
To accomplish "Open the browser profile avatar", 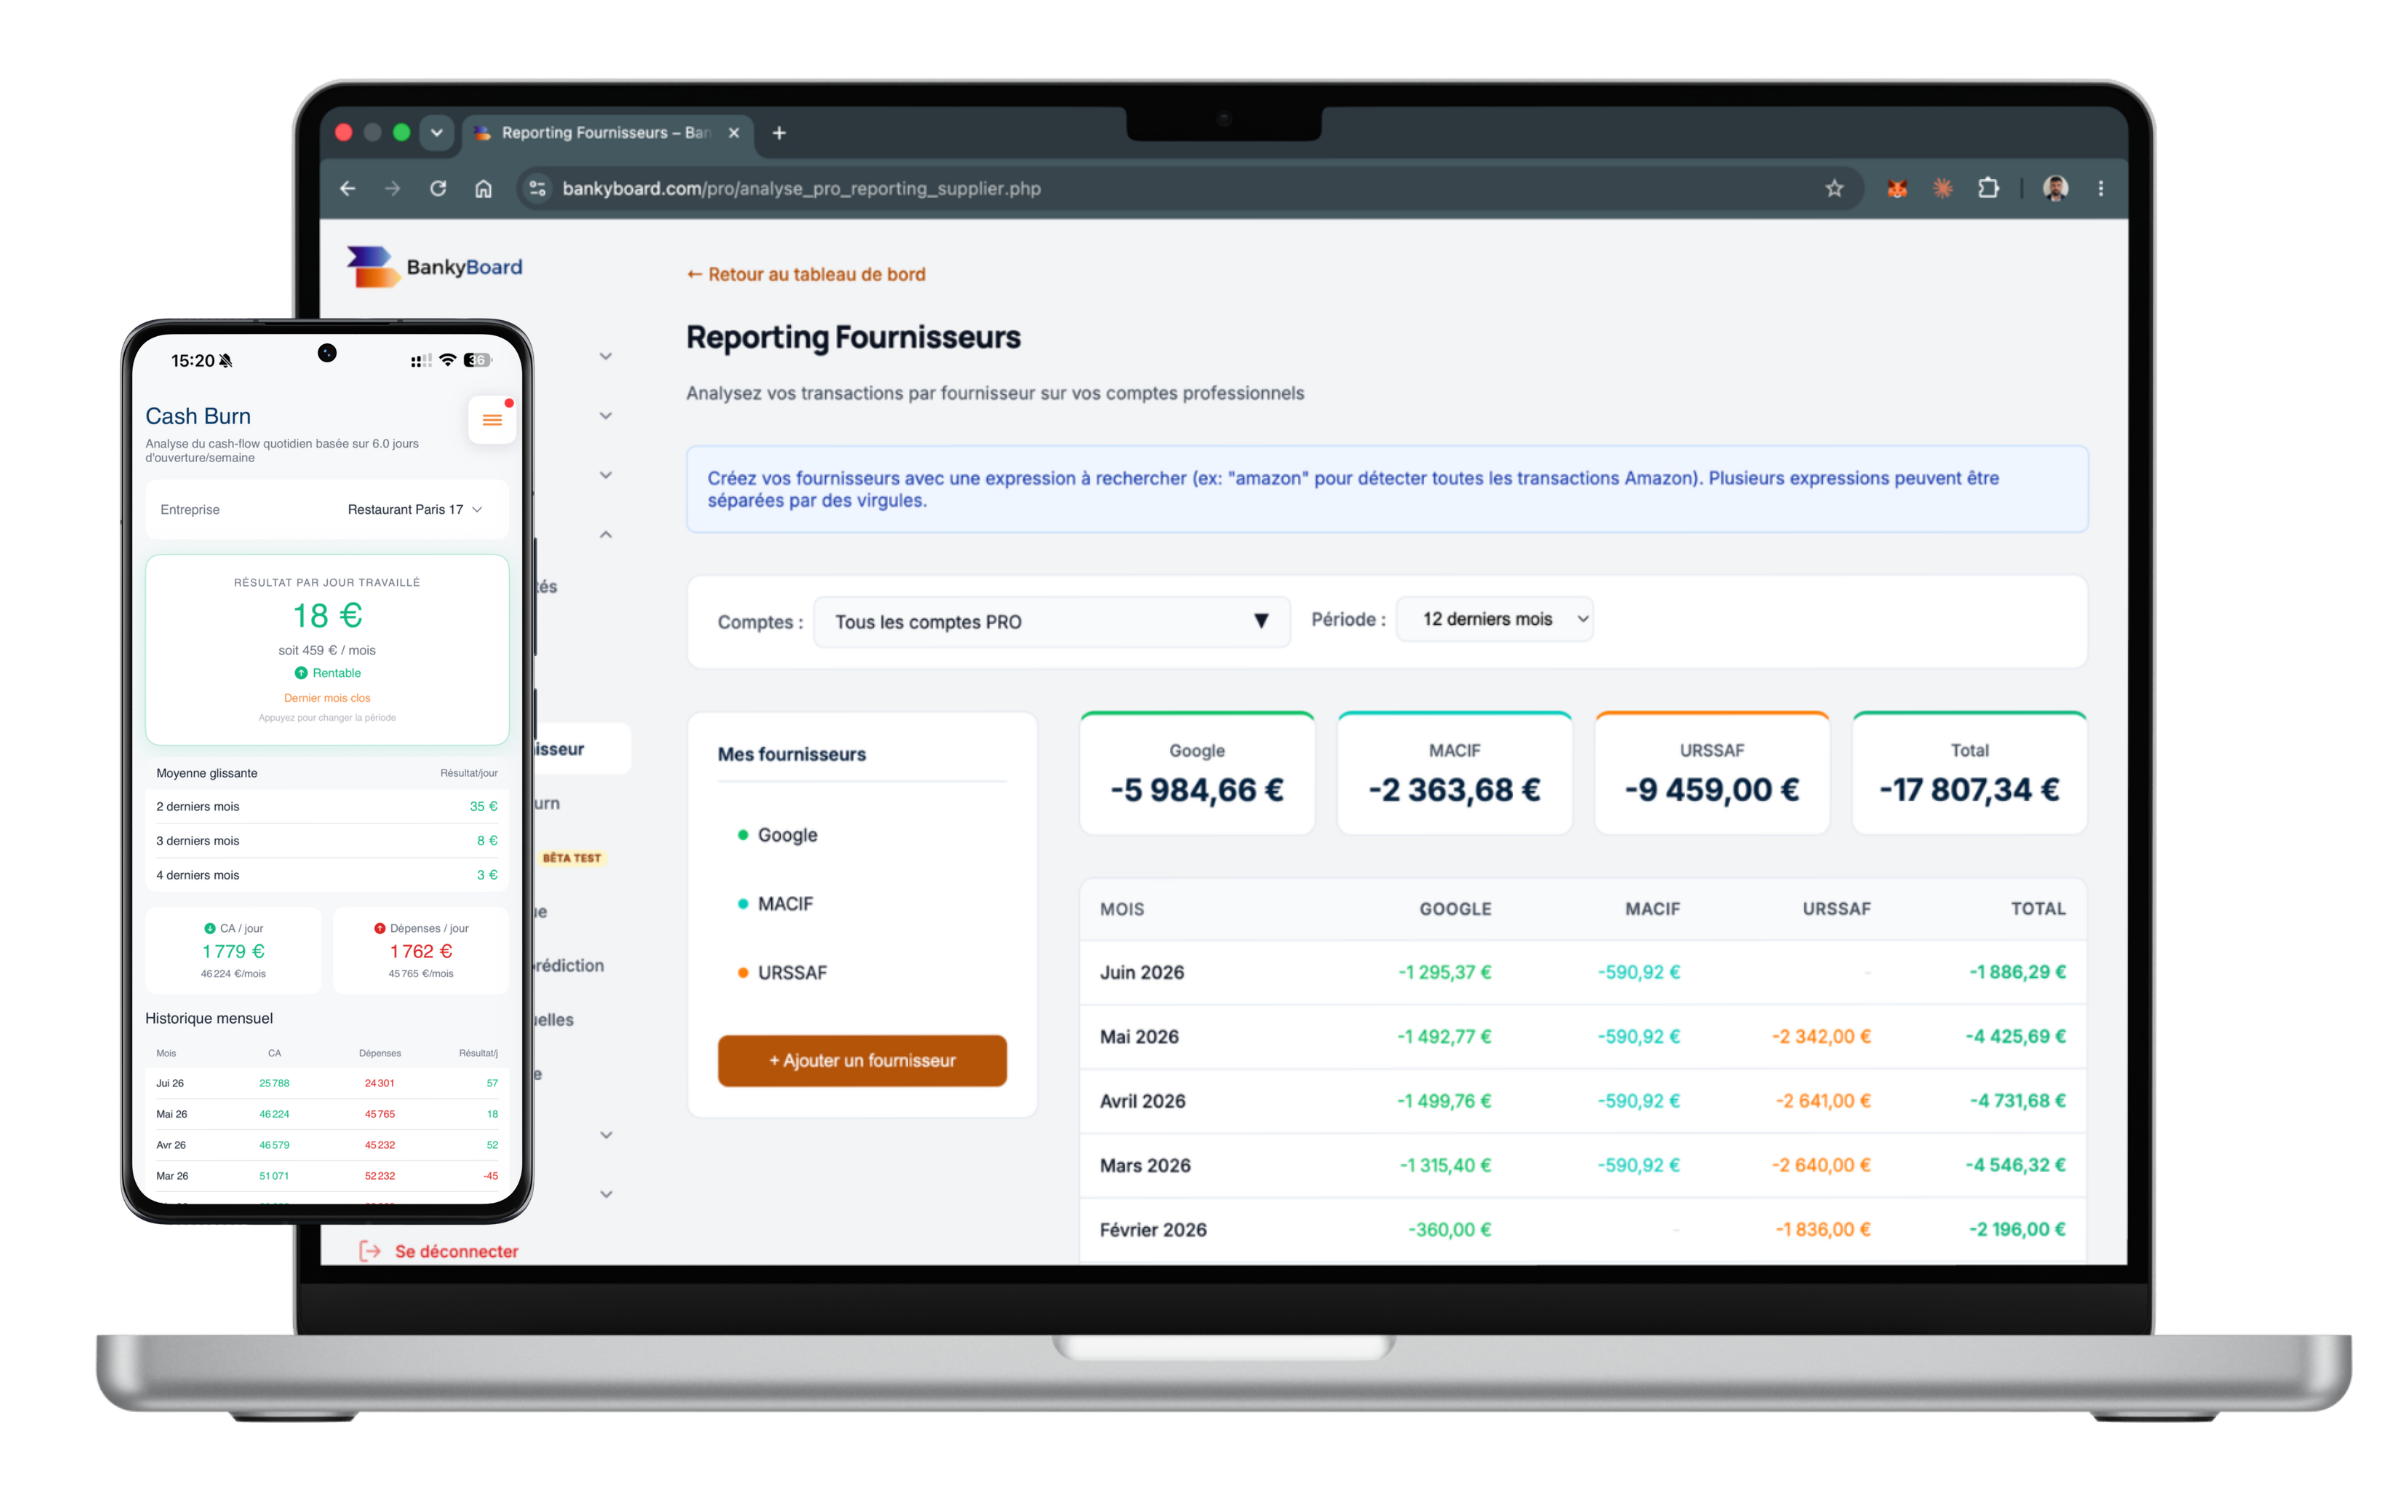I will 2056,188.
